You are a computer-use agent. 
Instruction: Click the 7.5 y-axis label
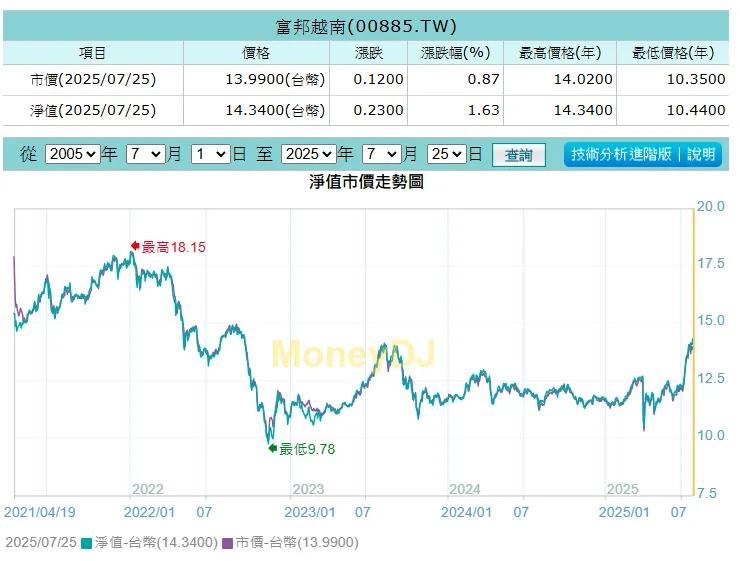coord(707,493)
